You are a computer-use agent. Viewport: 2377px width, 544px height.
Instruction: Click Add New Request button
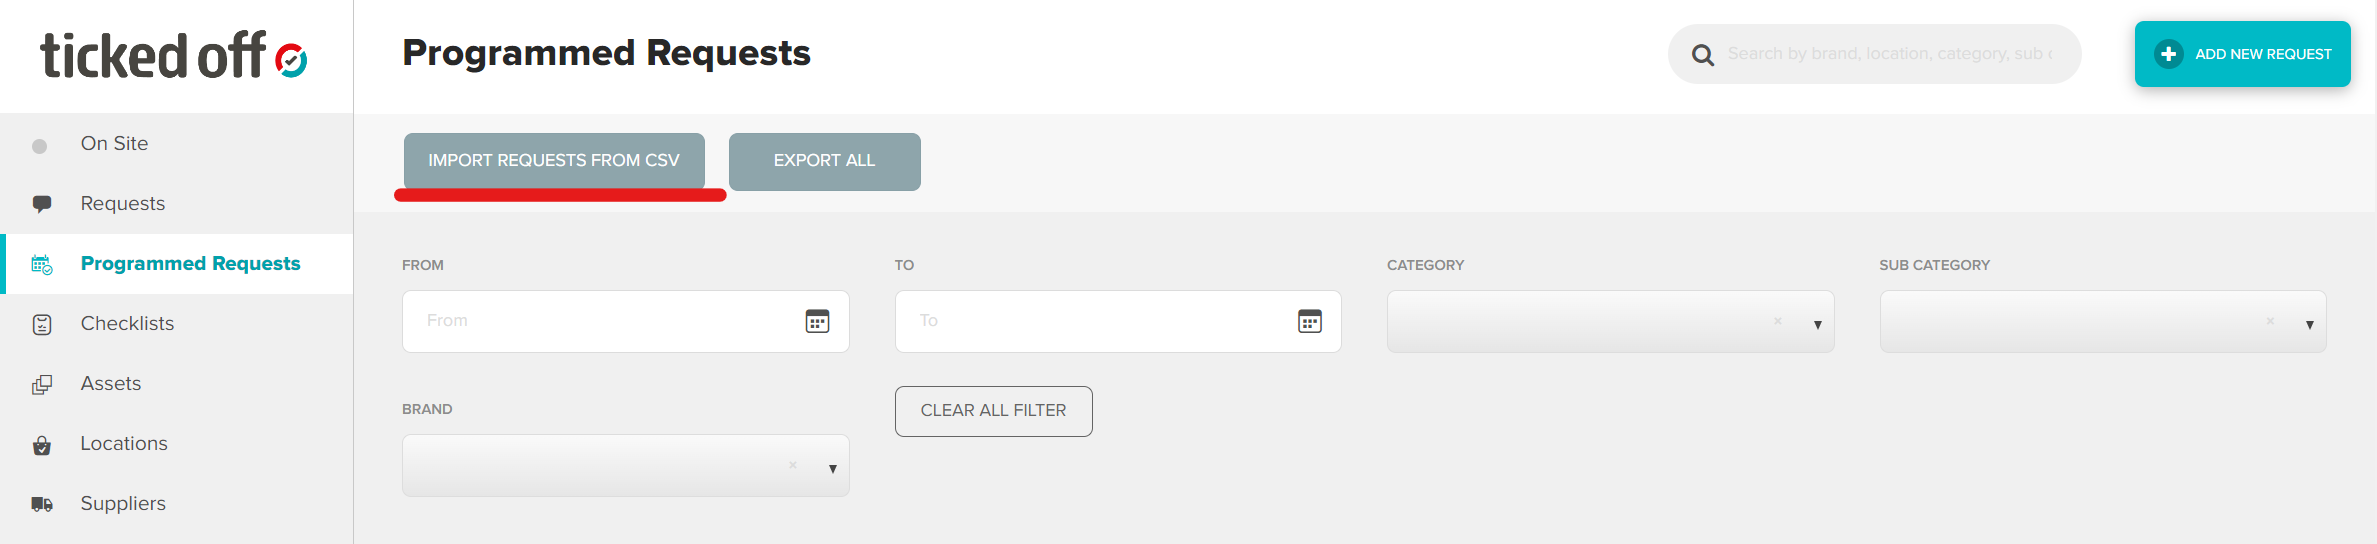coord(2242,54)
